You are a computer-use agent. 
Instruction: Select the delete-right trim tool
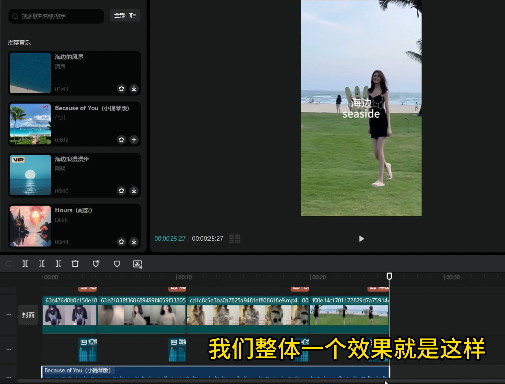pos(58,264)
